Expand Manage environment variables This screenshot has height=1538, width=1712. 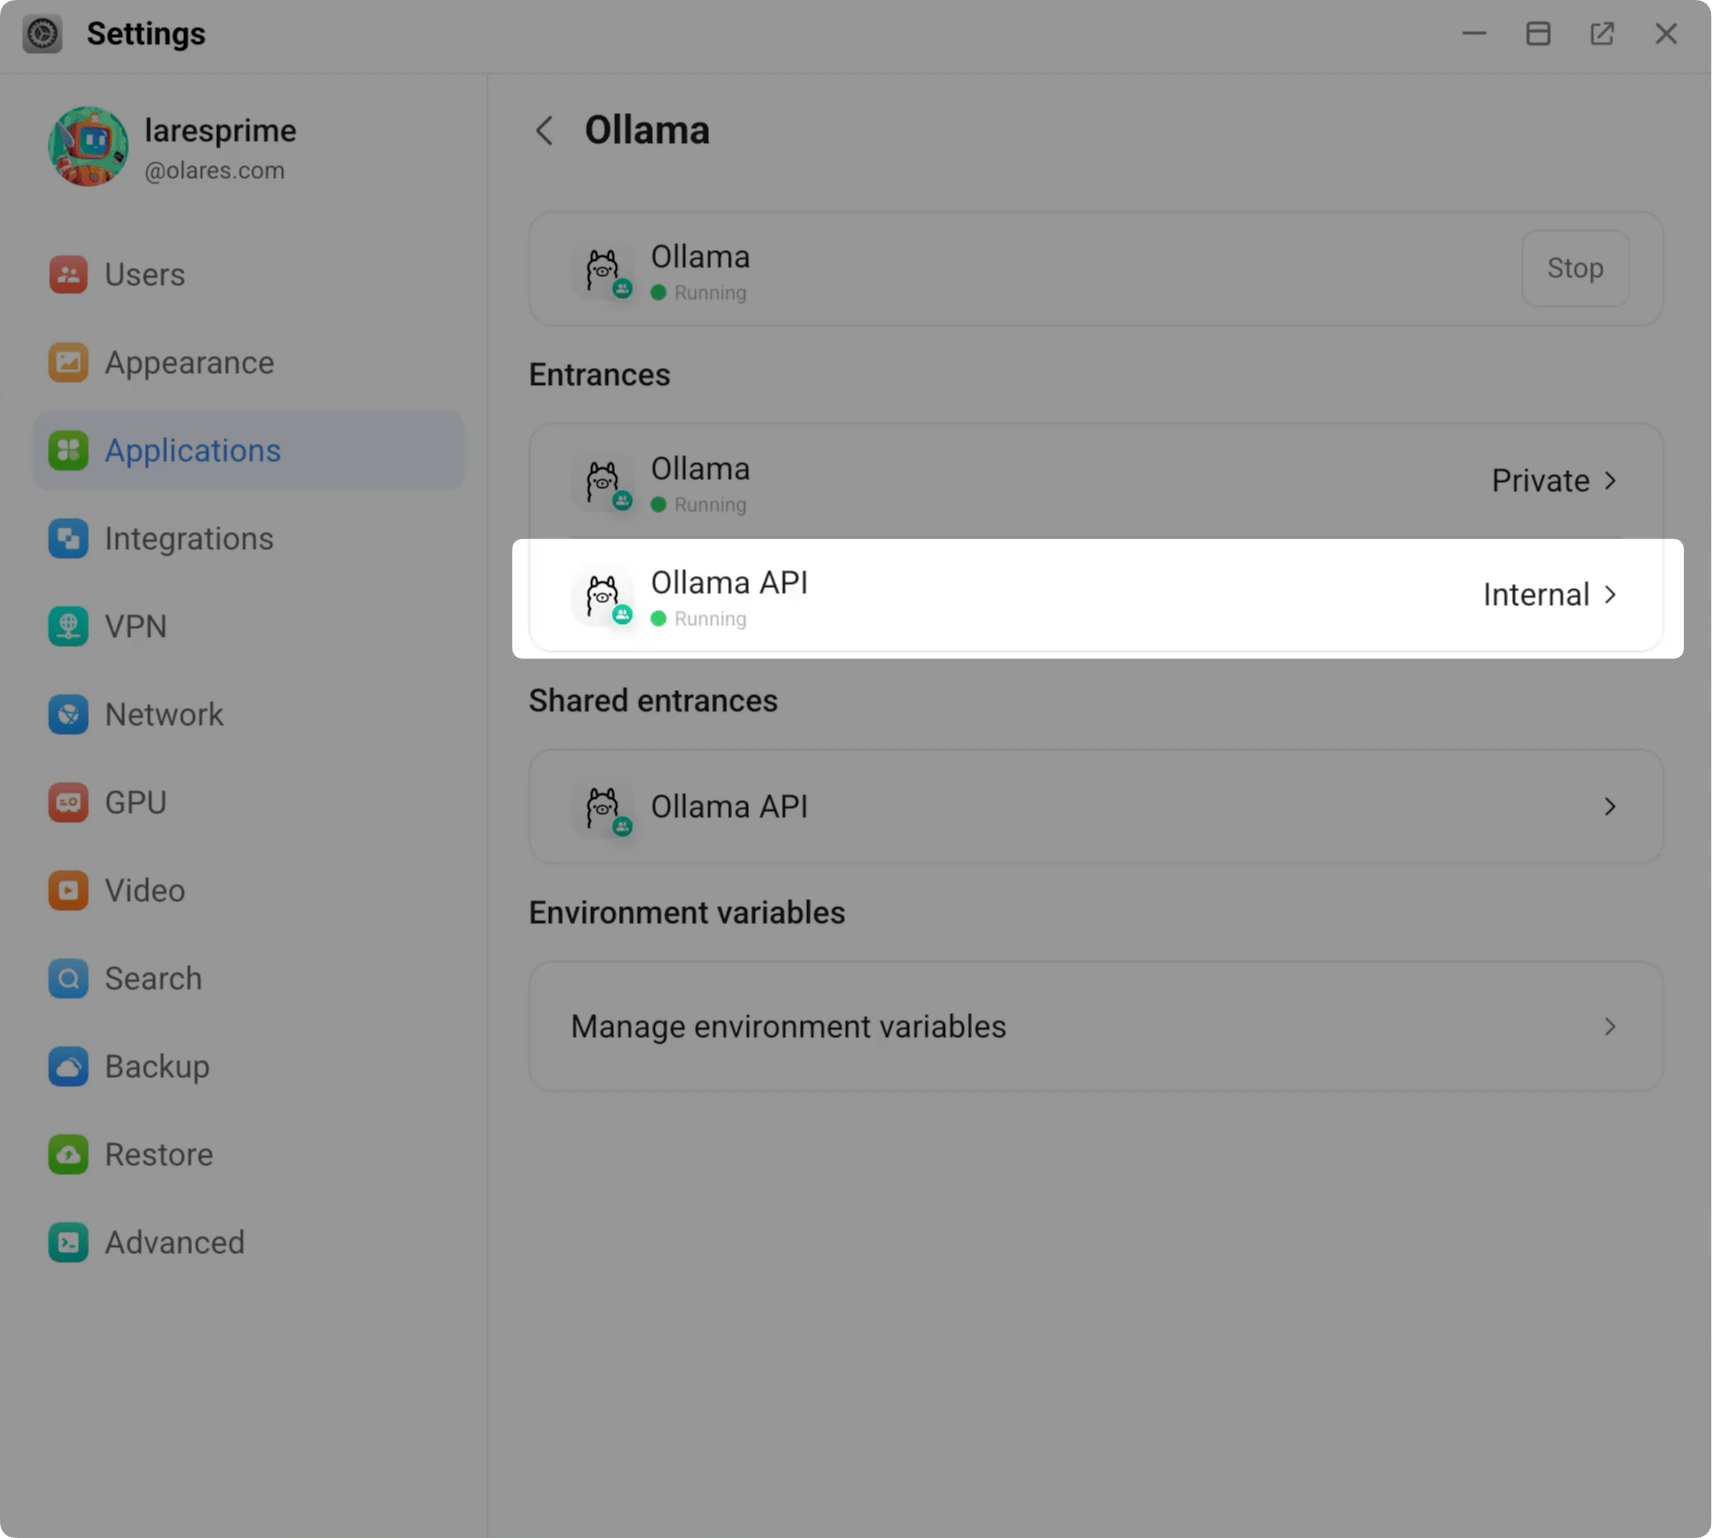click(x=1094, y=1026)
